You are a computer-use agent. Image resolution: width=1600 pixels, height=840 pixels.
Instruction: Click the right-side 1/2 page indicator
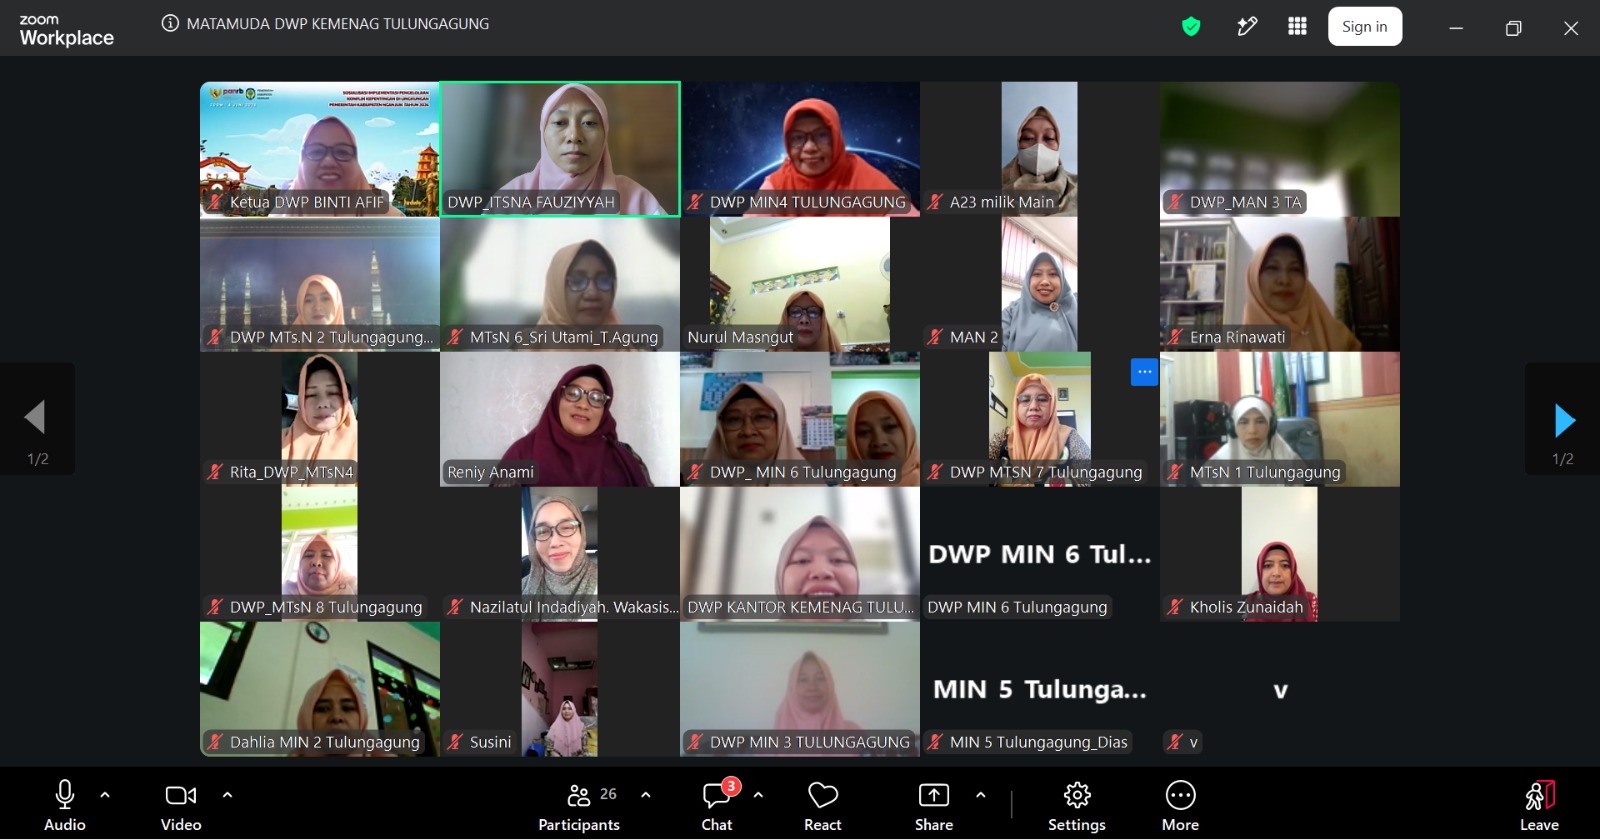click(1563, 459)
